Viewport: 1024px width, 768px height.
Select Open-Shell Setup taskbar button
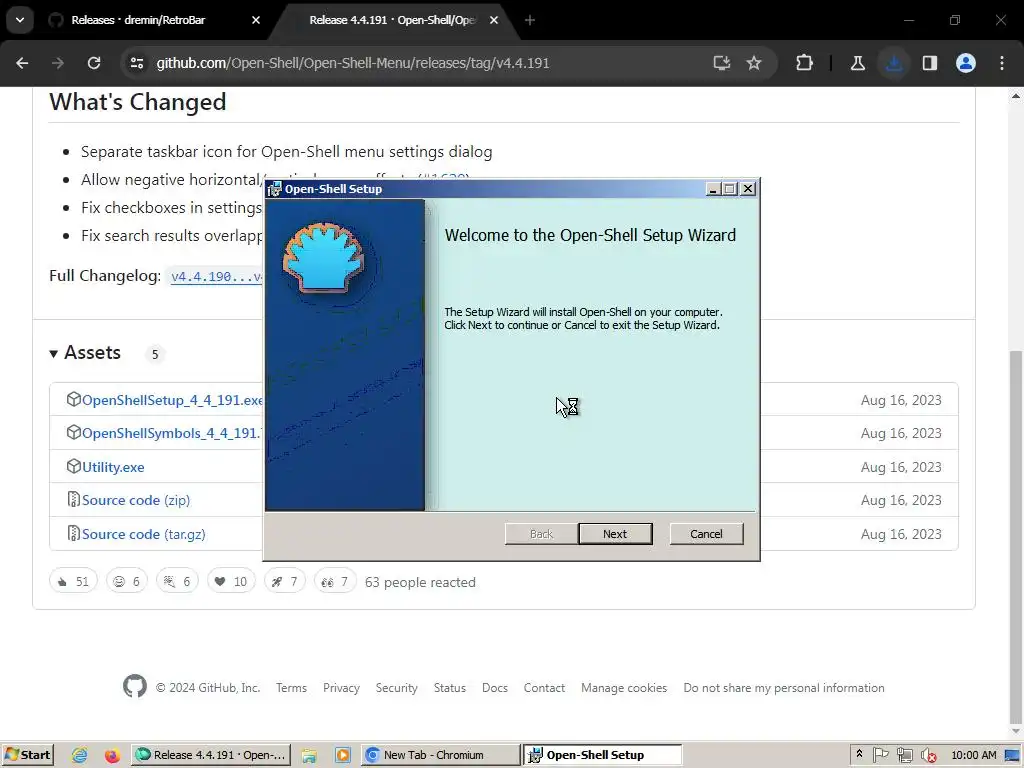(602, 755)
